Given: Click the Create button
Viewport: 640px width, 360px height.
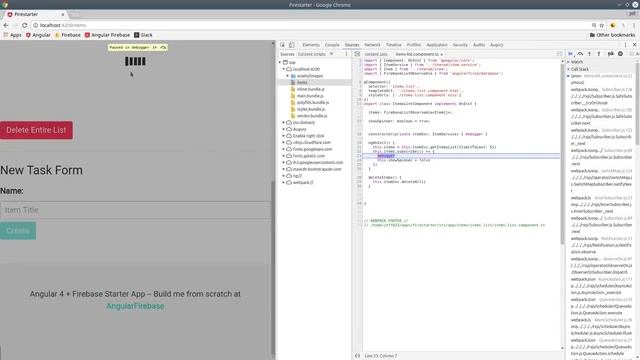Looking at the screenshot, I should tap(18, 231).
